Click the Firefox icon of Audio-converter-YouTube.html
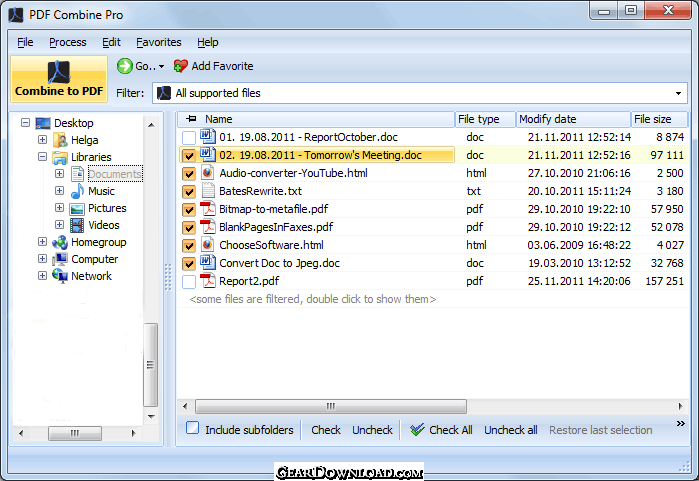 pos(207,172)
